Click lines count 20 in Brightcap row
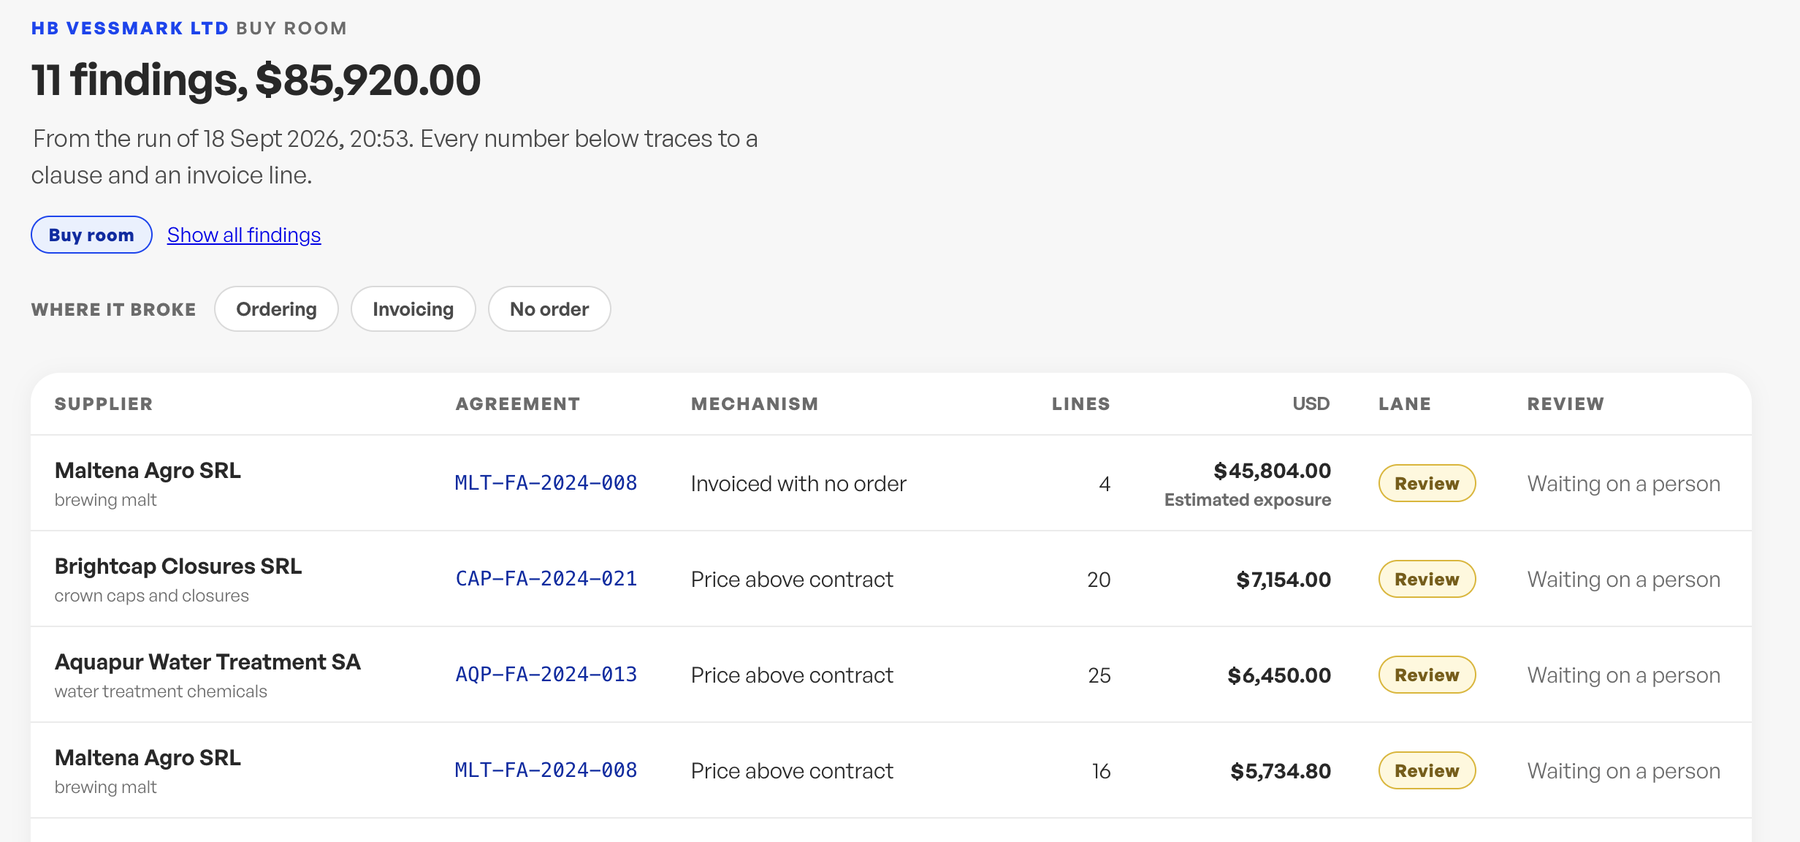The image size is (1800, 842). click(x=1099, y=580)
